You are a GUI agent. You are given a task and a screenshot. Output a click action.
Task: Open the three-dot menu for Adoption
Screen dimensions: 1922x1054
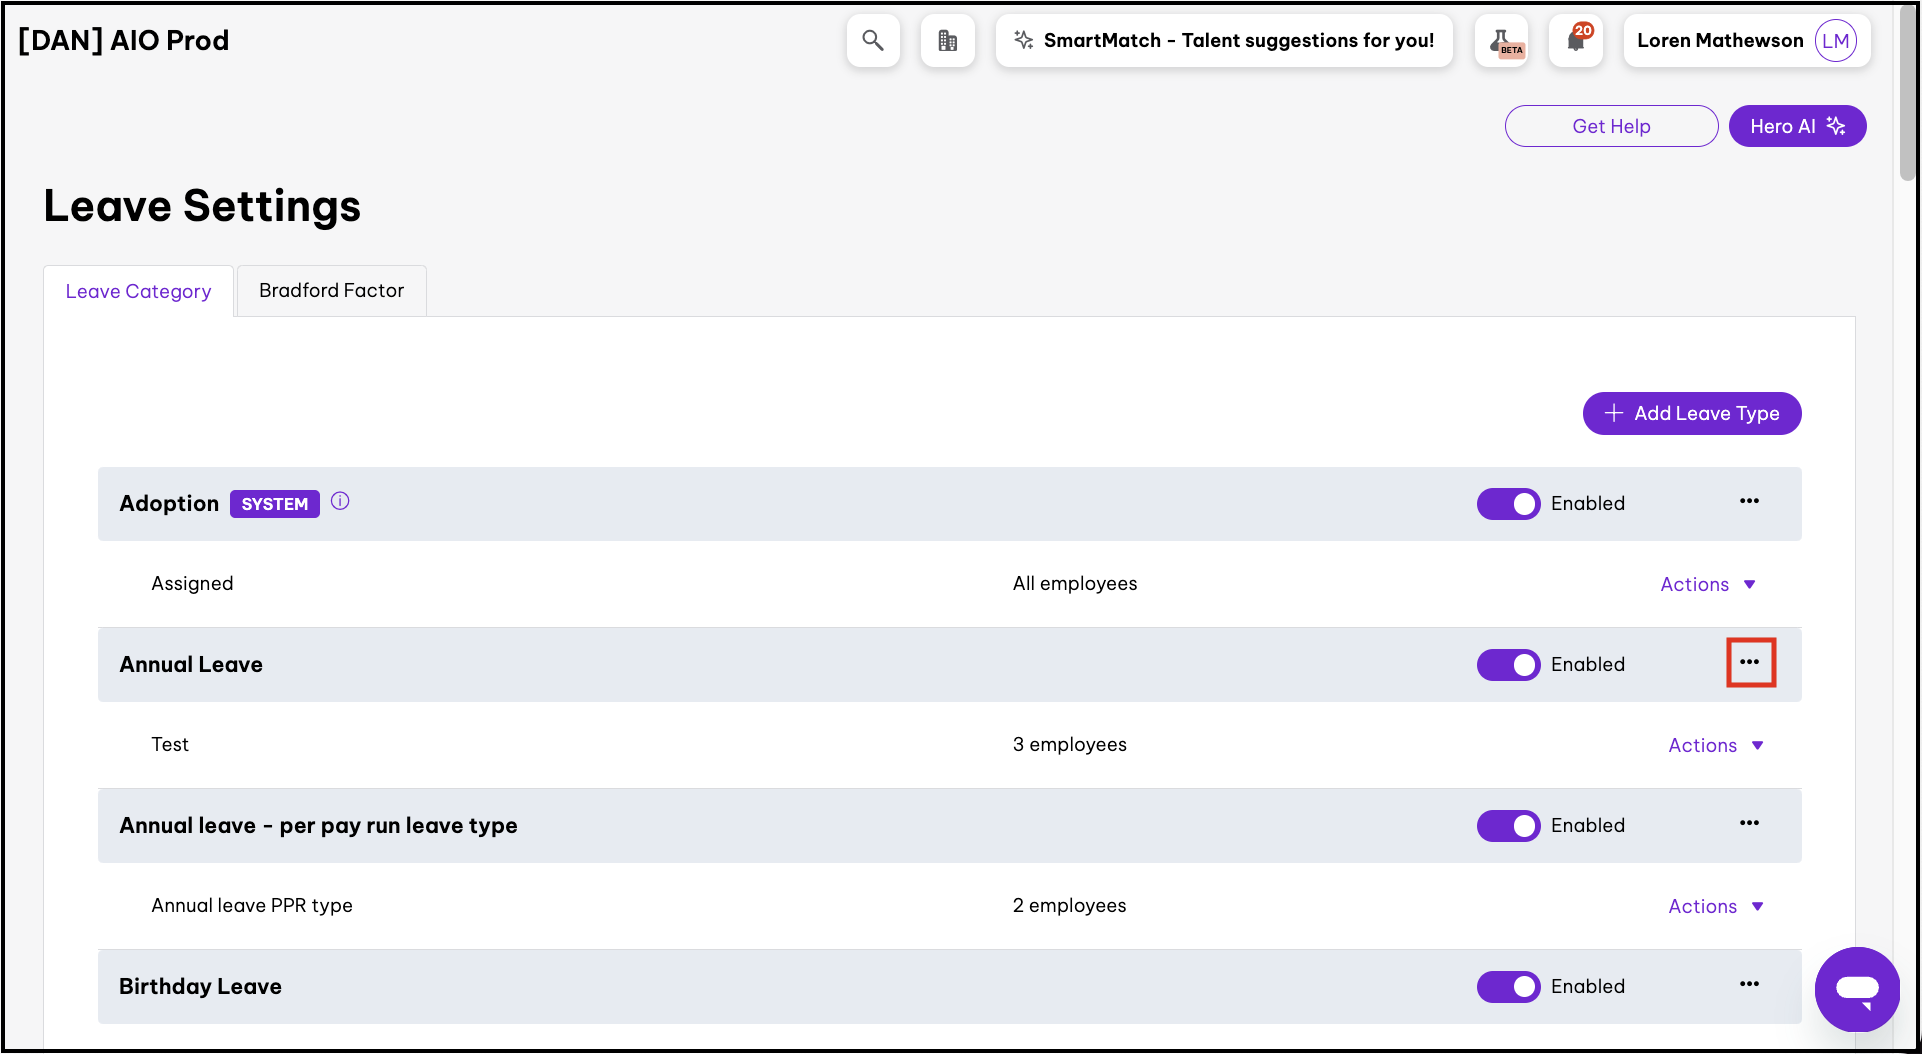(x=1749, y=502)
